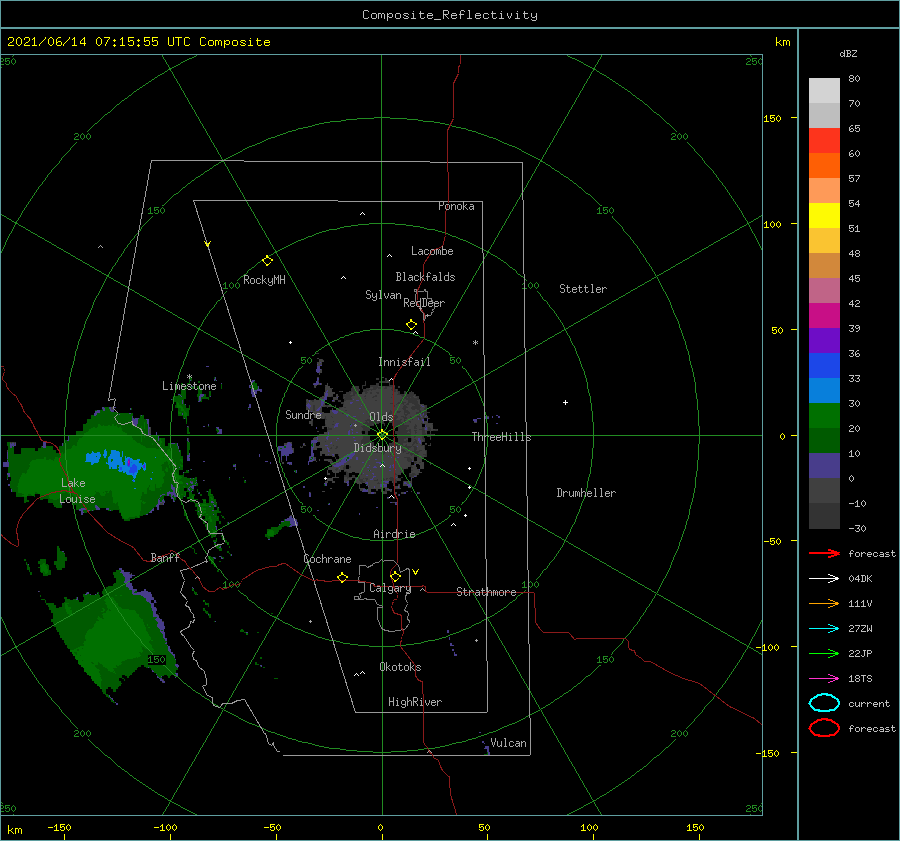Pick the green 22JP arrow in legend

[824, 653]
